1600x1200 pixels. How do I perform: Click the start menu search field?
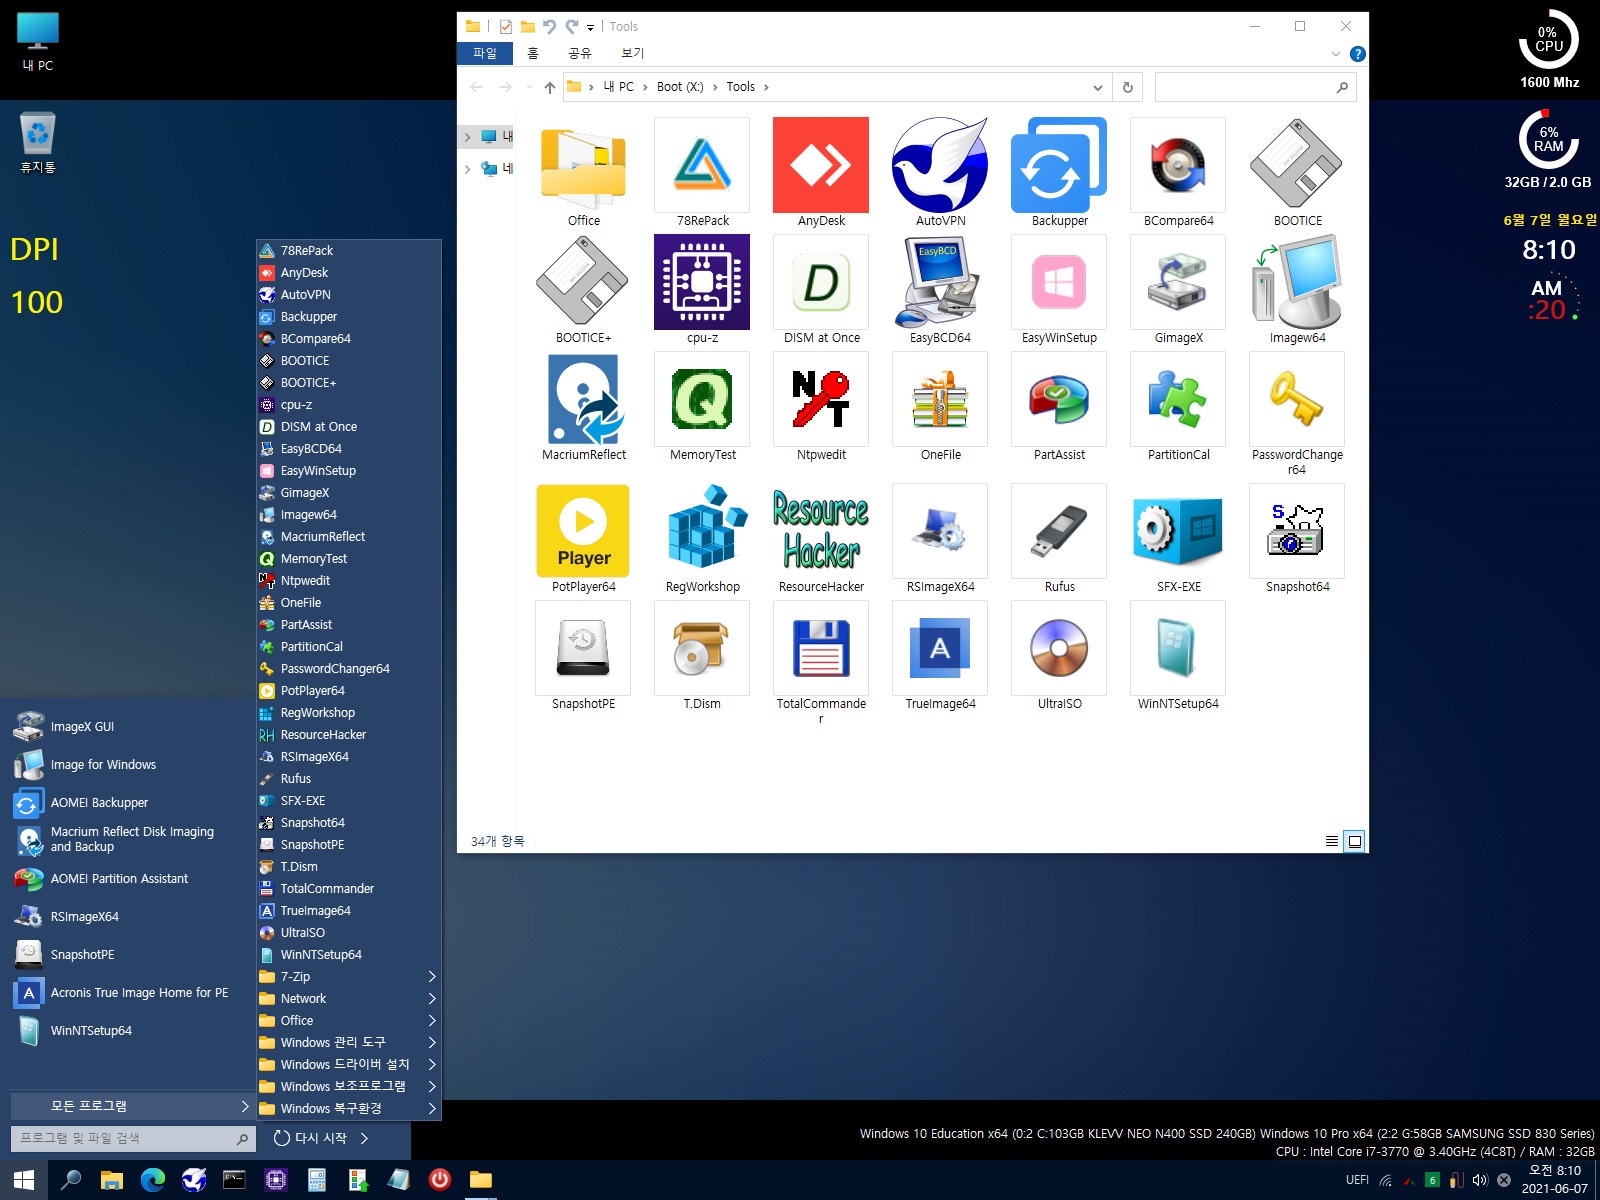point(132,1138)
